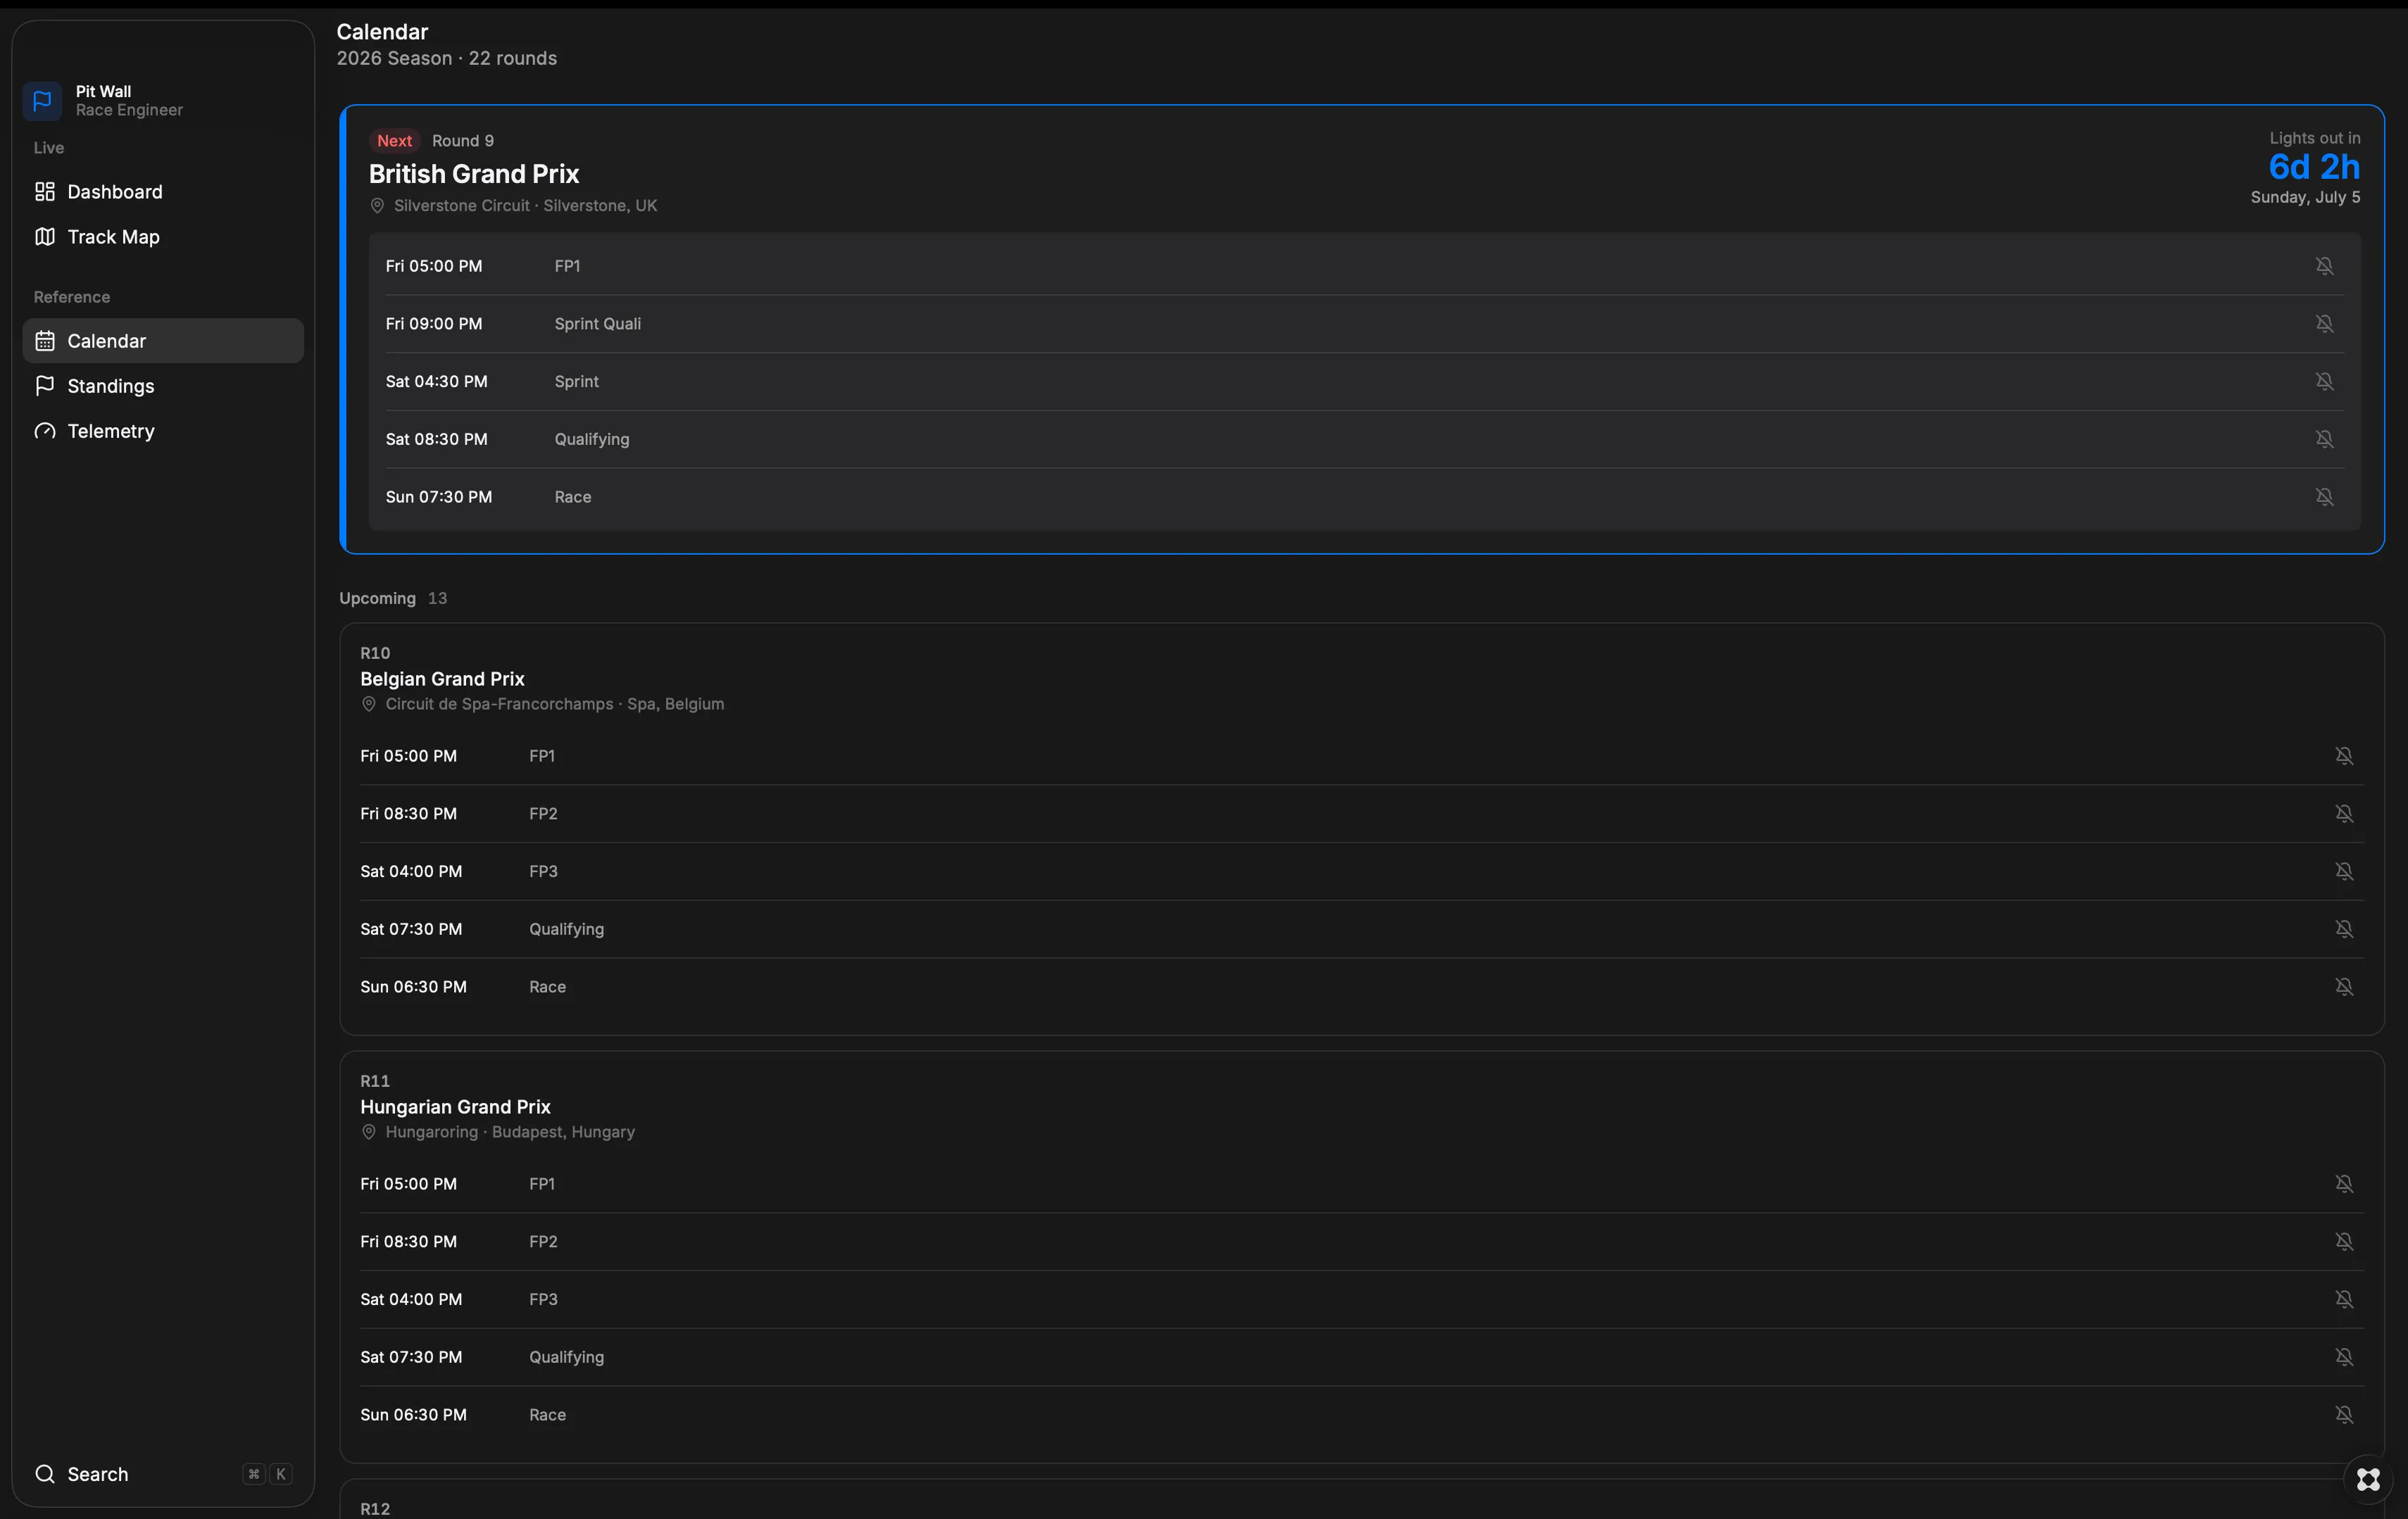Toggle reminder bell for Belgian GP FP1
Image resolution: width=2408 pixels, height=1519 pixels.
pyautogui.click(x=2343, y=756)
